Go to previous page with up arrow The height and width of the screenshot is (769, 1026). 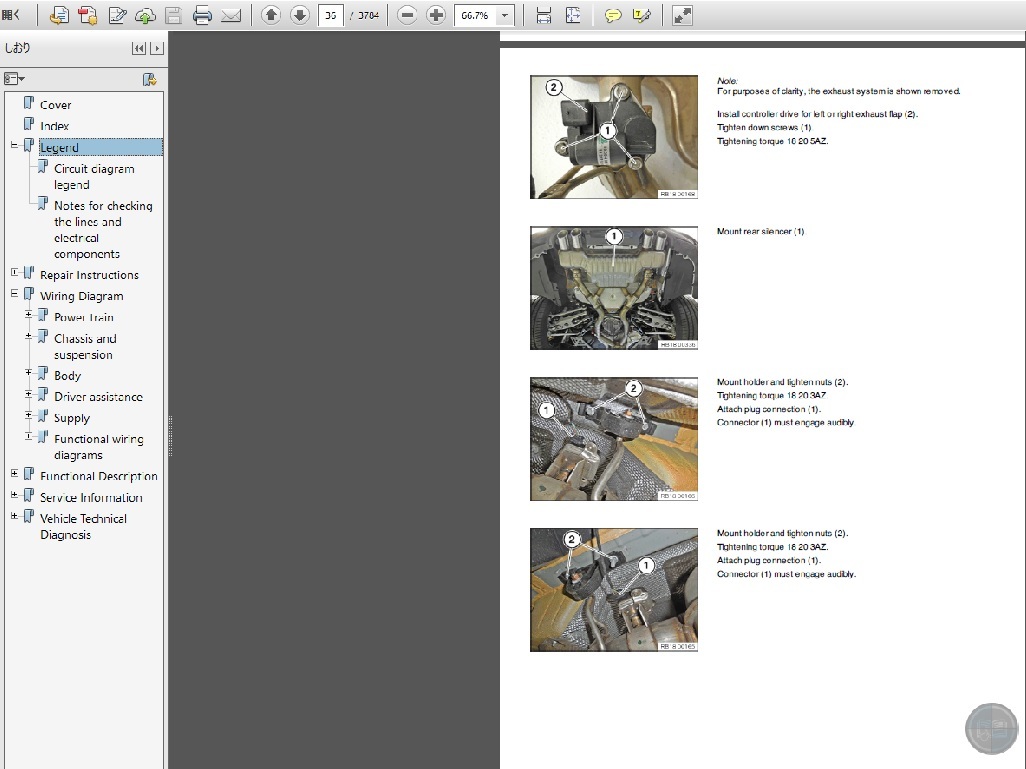coord(270,15)
